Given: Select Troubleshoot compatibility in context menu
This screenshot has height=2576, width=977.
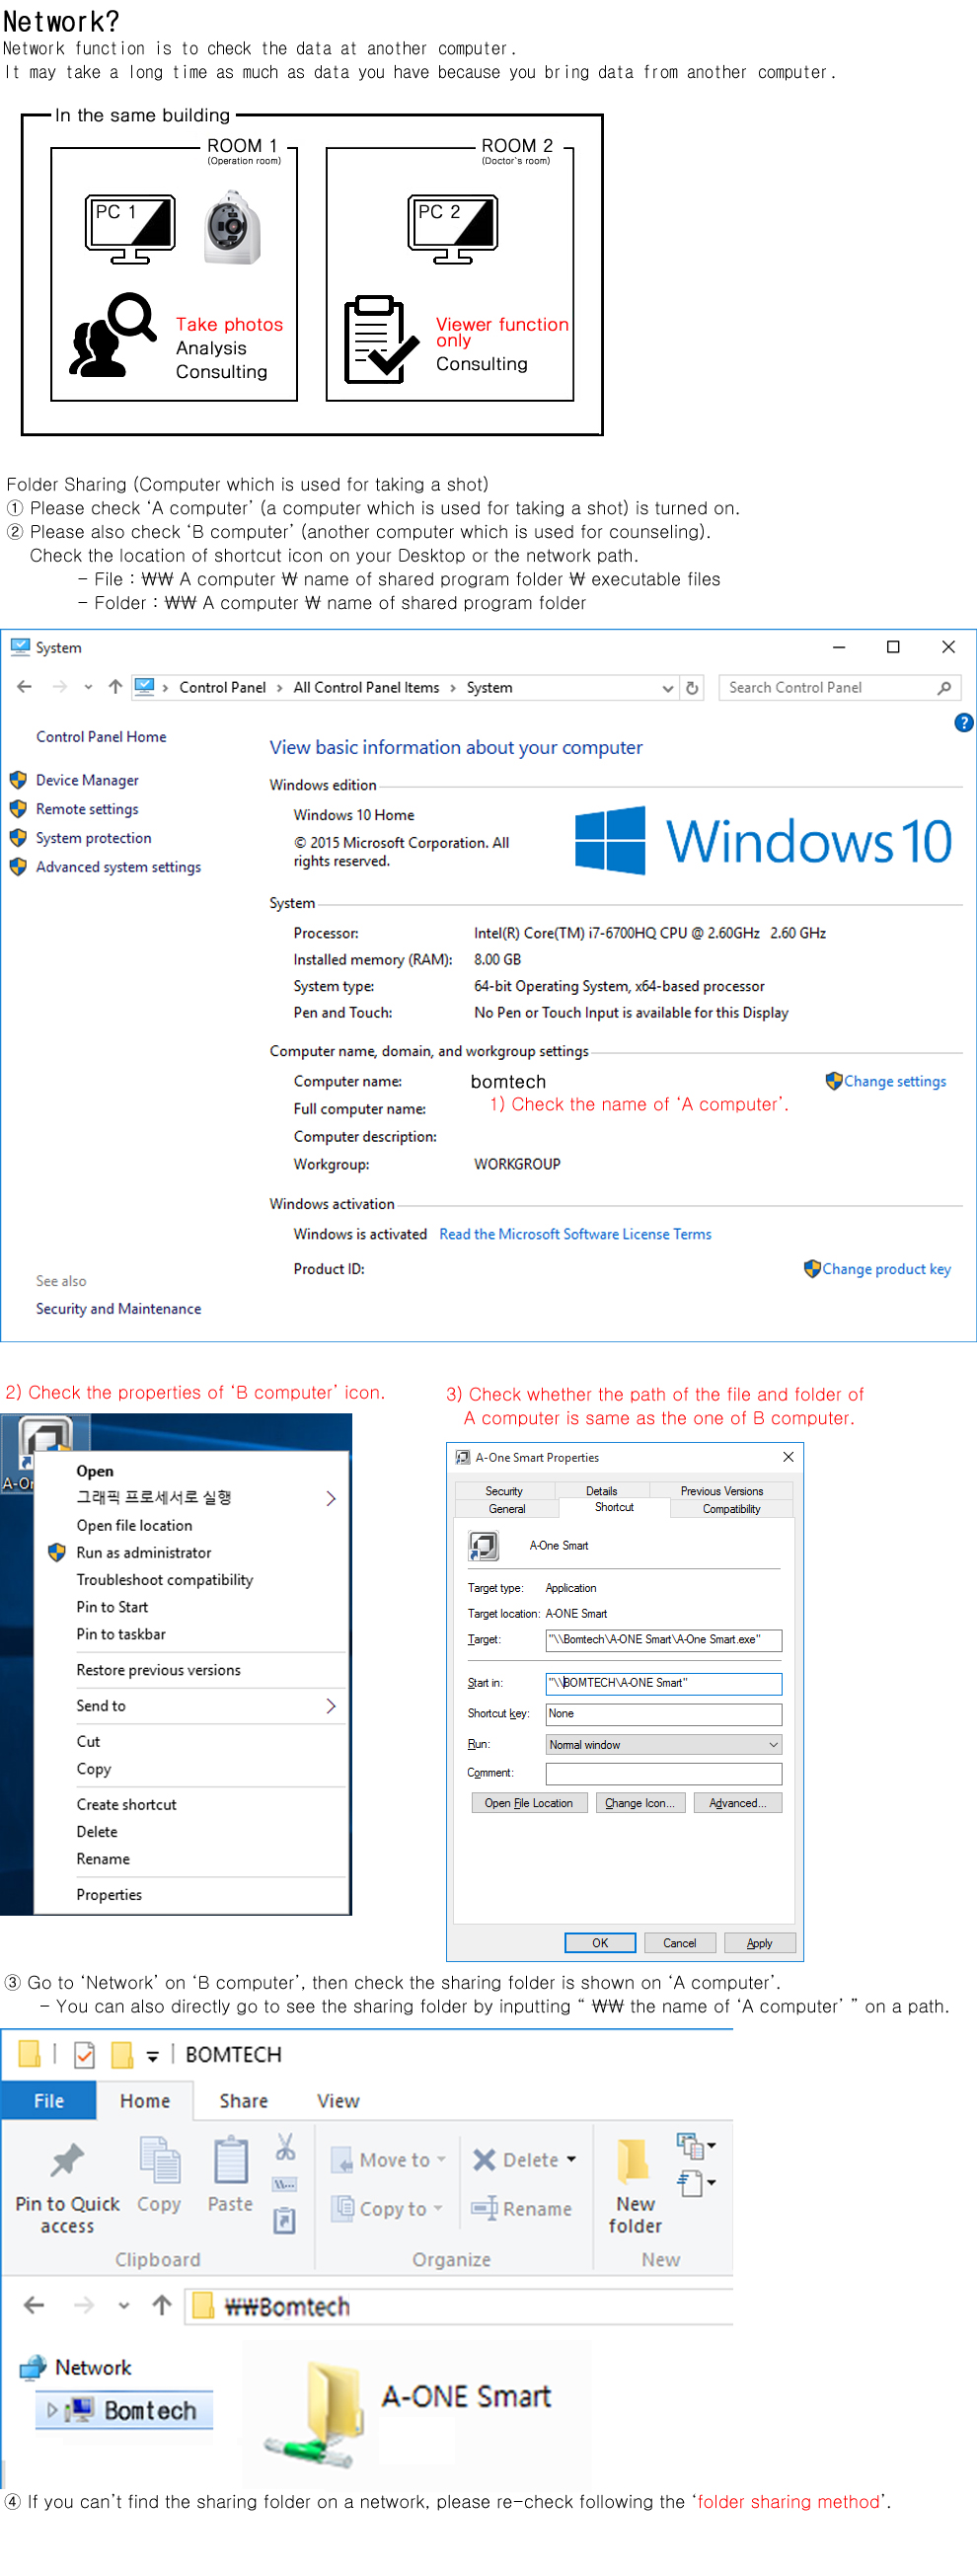Looking at the screenshot, I should point(165,1580).
